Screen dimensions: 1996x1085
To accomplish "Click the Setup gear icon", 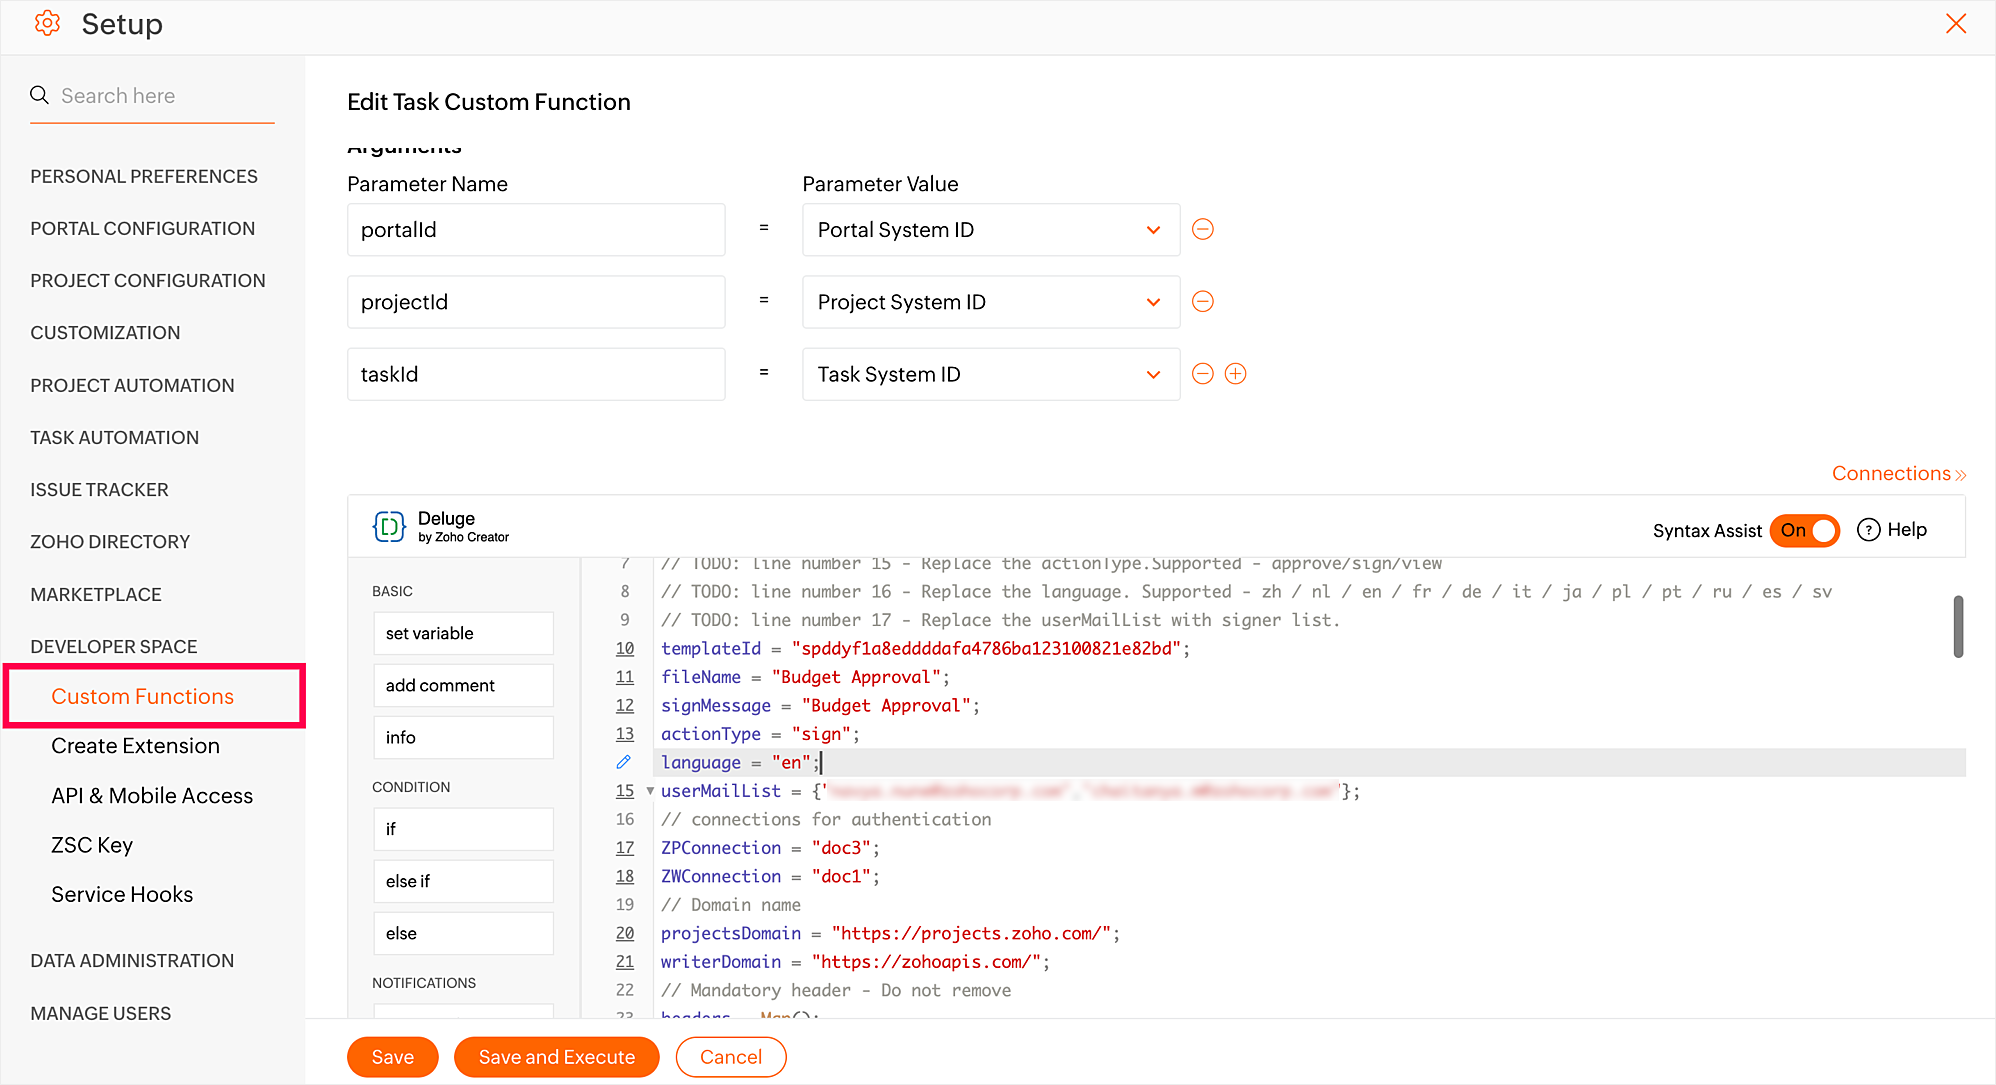I will (47, 23).
